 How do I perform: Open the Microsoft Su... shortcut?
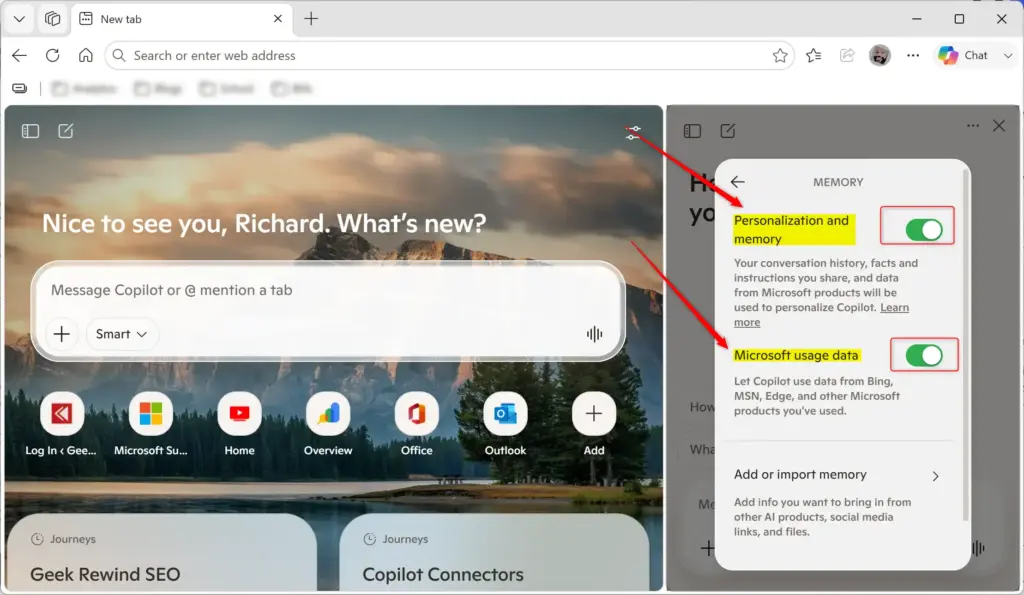[150, 425]
